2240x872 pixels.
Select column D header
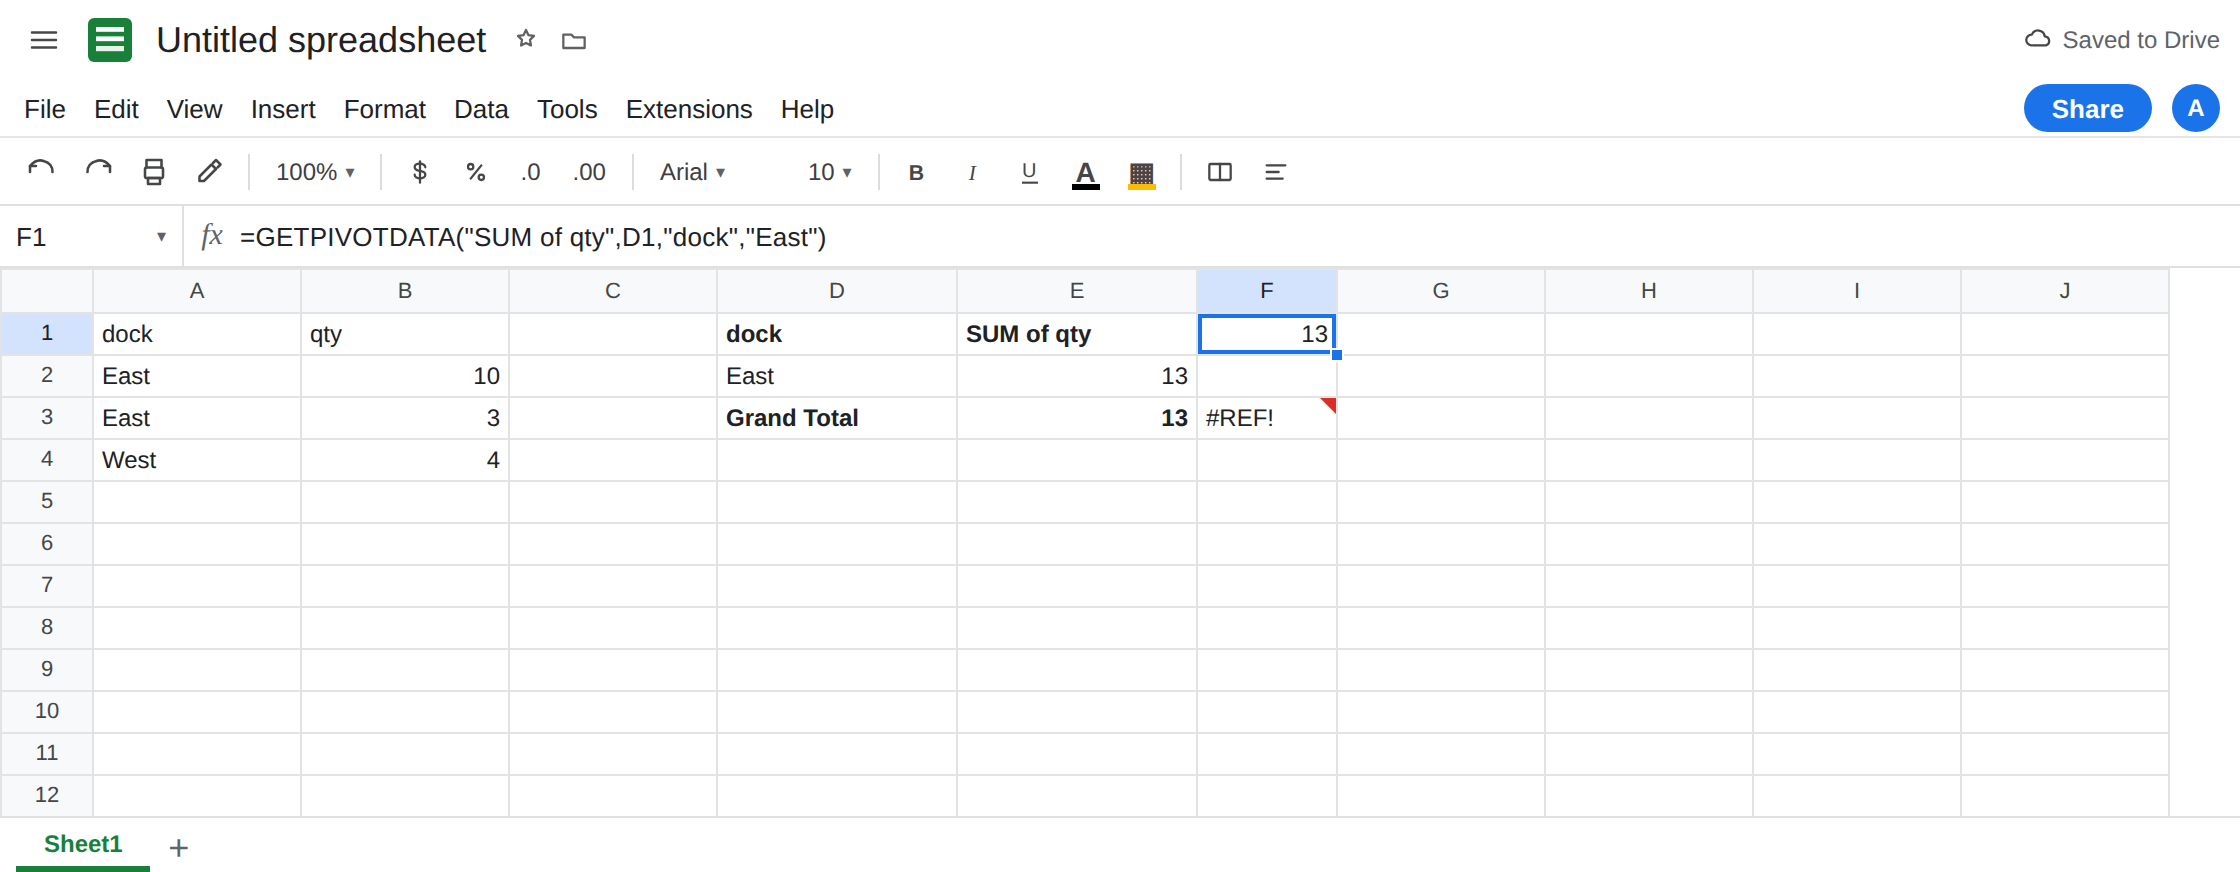click(x=837, y=291)
